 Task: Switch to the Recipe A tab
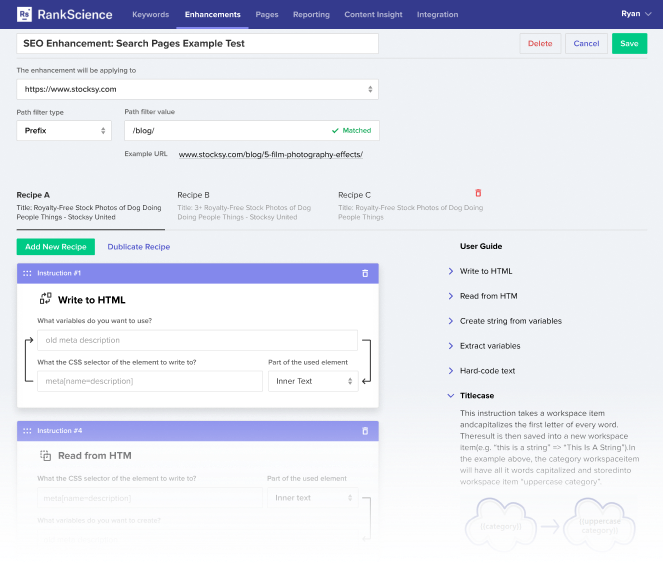click(x=90, y=206)
